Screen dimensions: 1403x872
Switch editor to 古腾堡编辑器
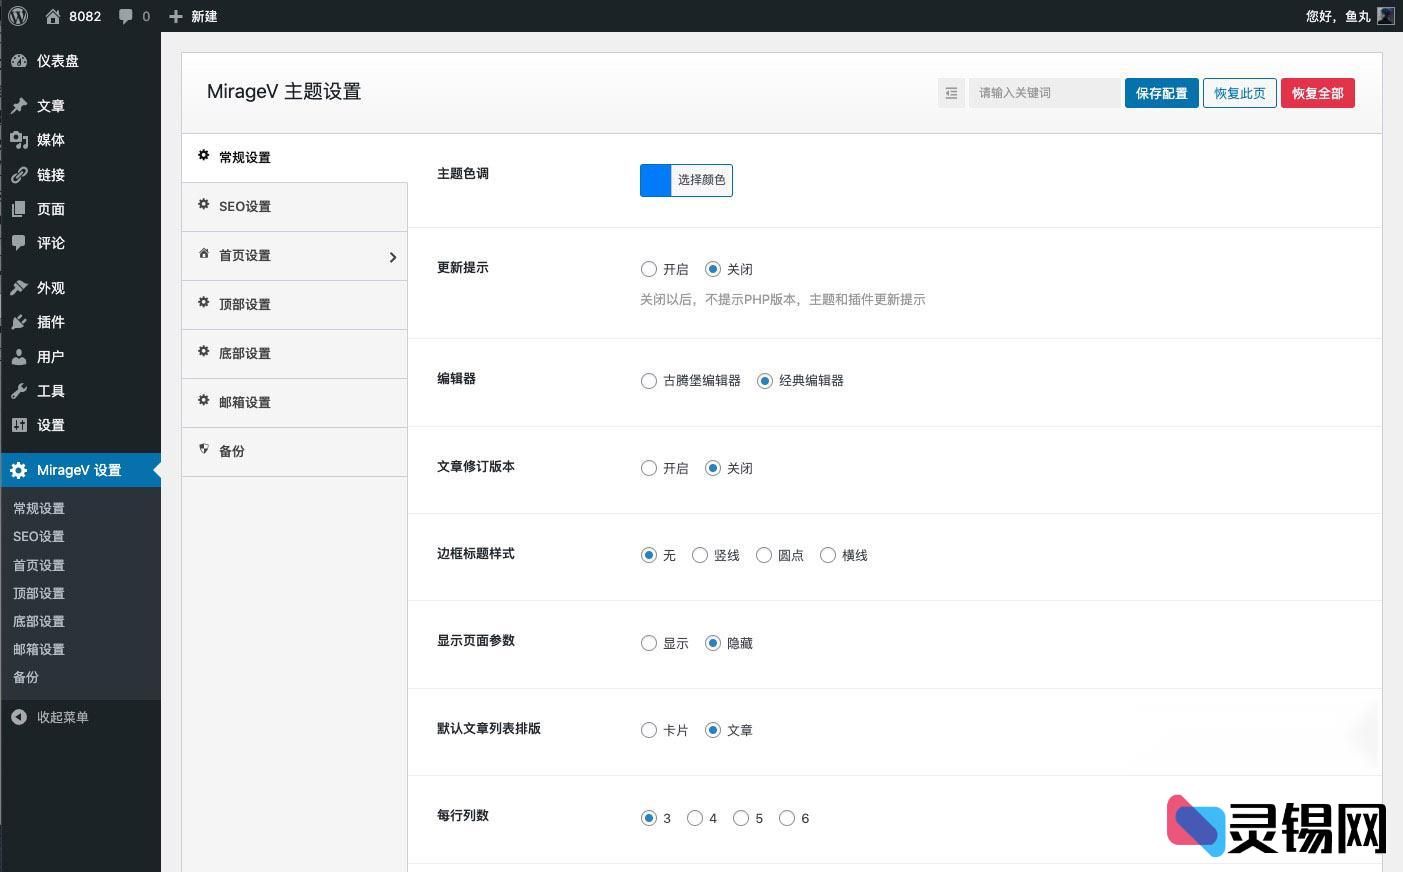coord(648,380)
